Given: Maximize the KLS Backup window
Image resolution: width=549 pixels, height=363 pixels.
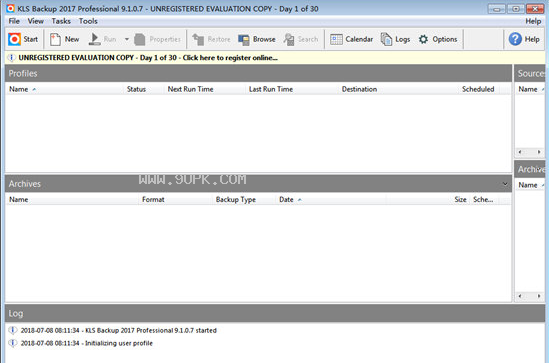Looking at the screenshot, I should click(x=516, y=8).
